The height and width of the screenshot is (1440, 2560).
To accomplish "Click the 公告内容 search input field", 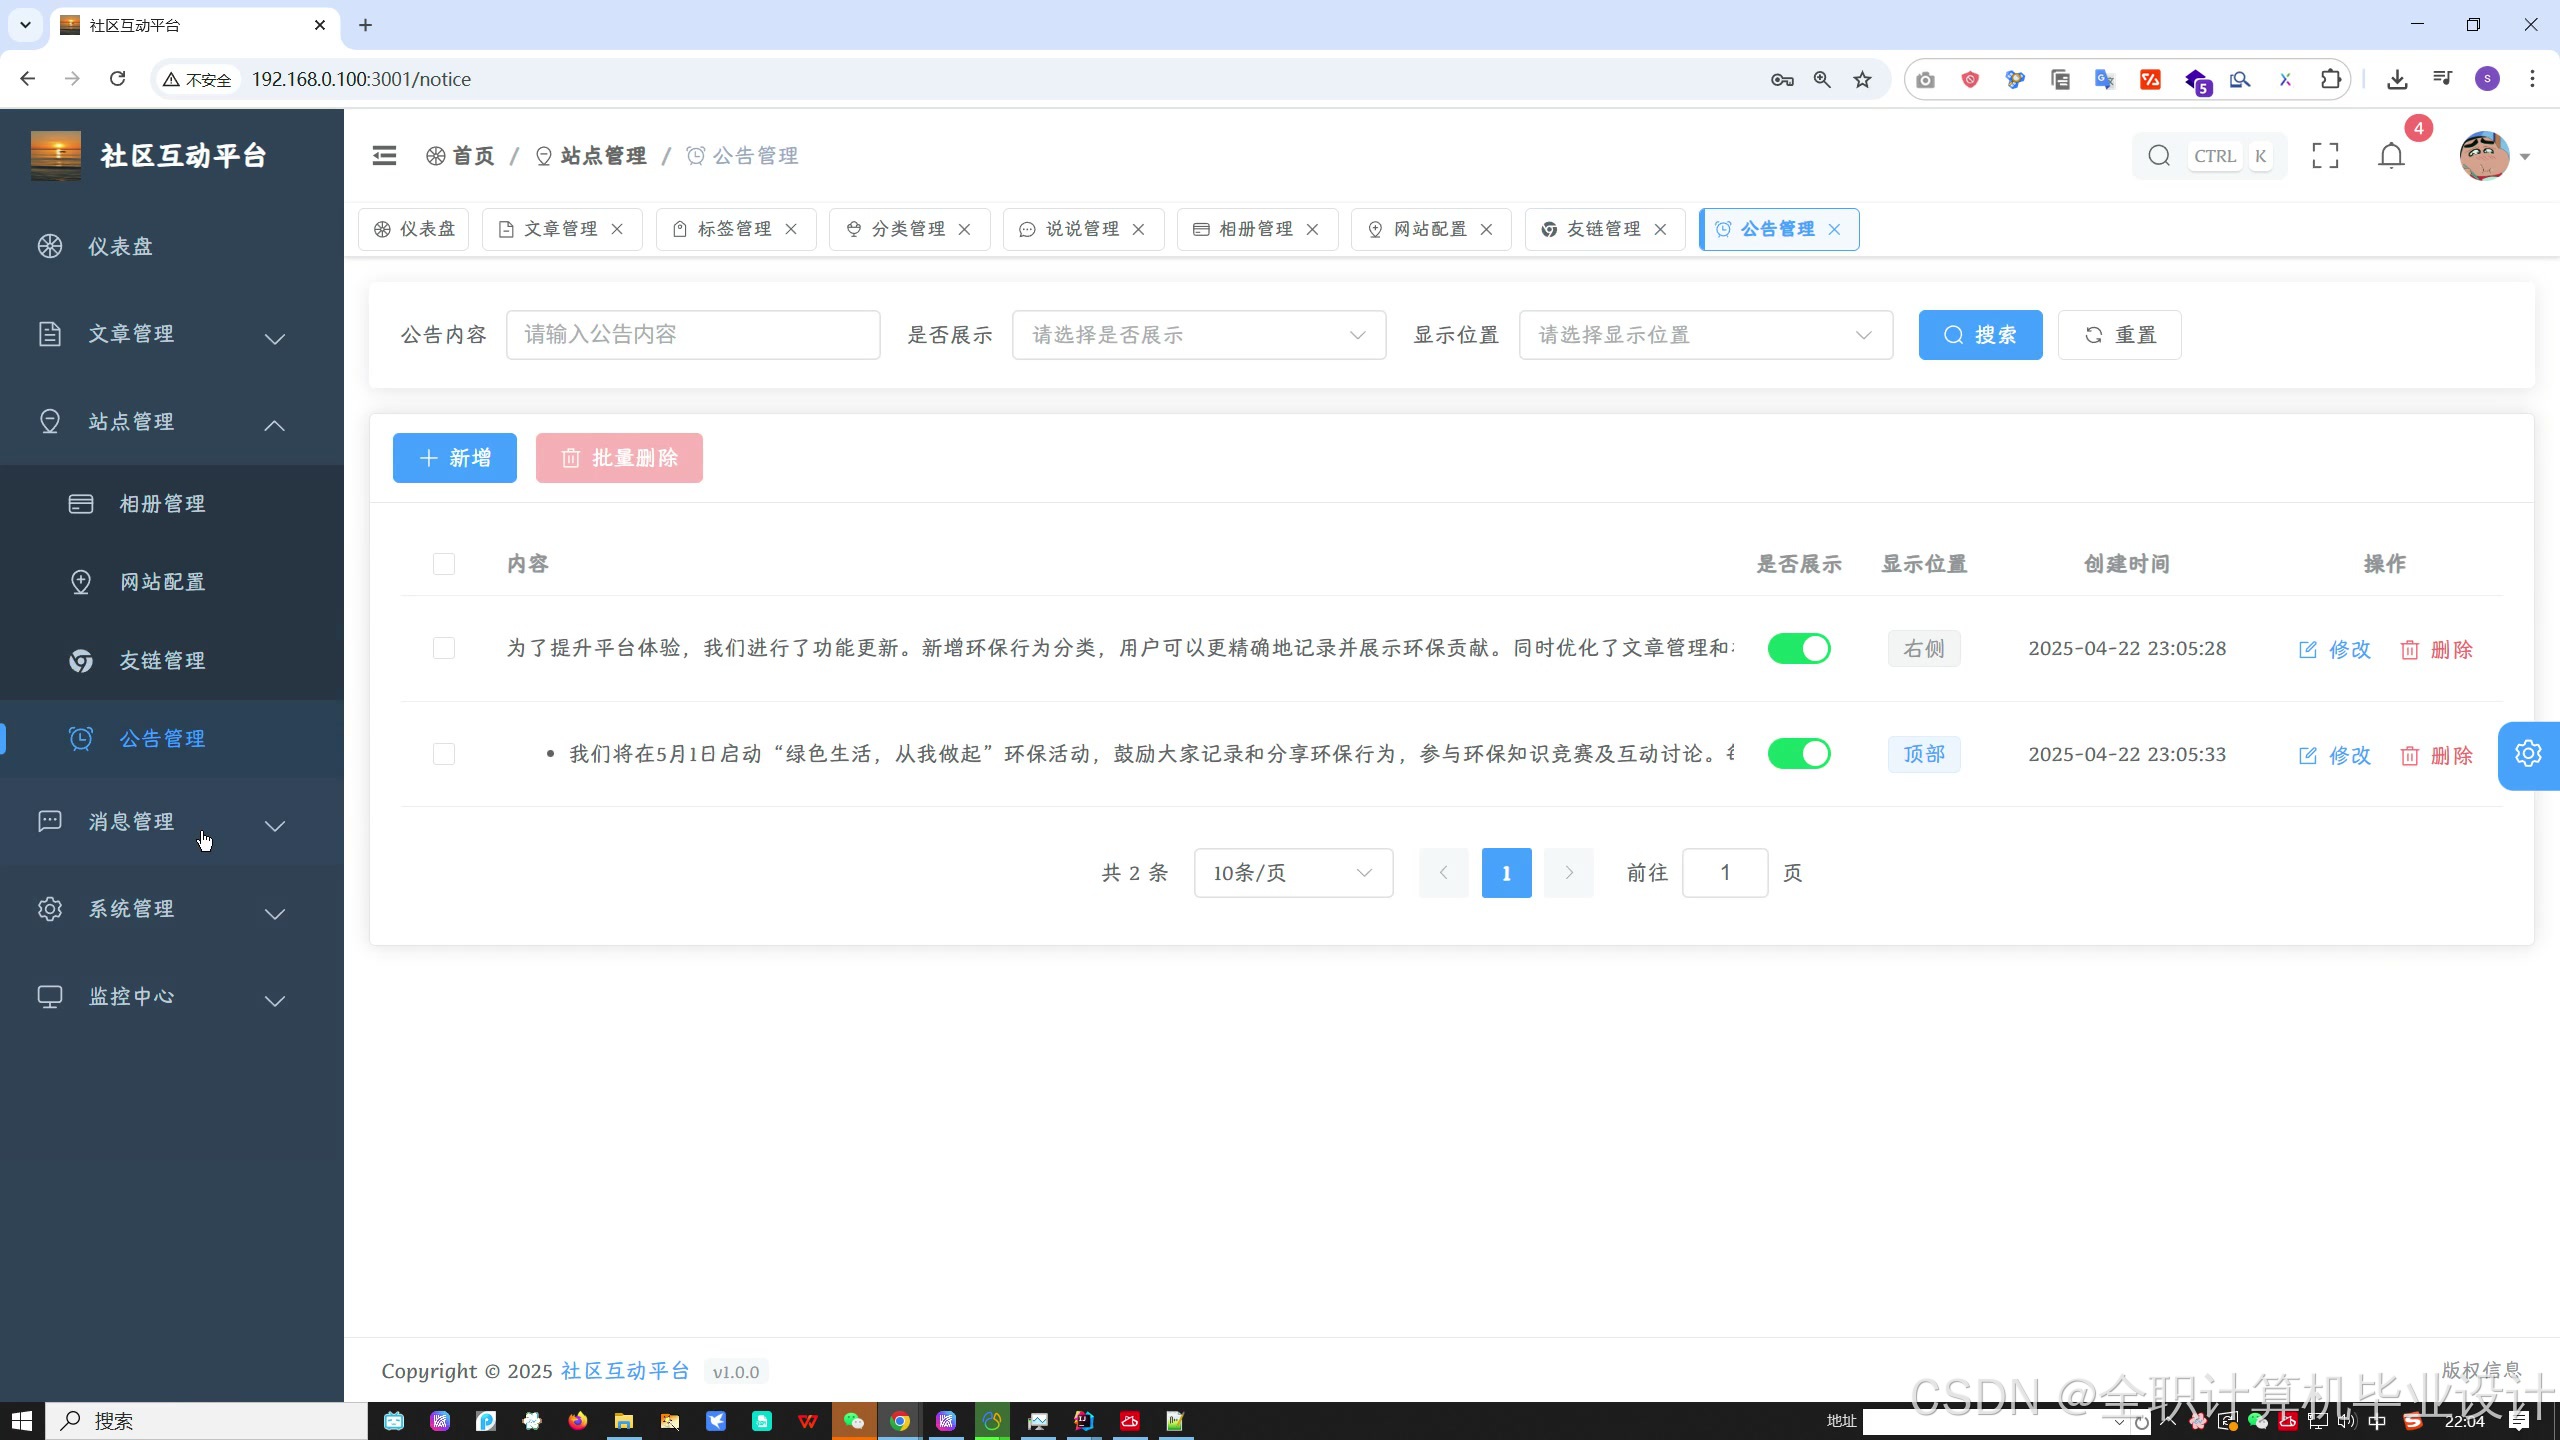I will (692, 335).
